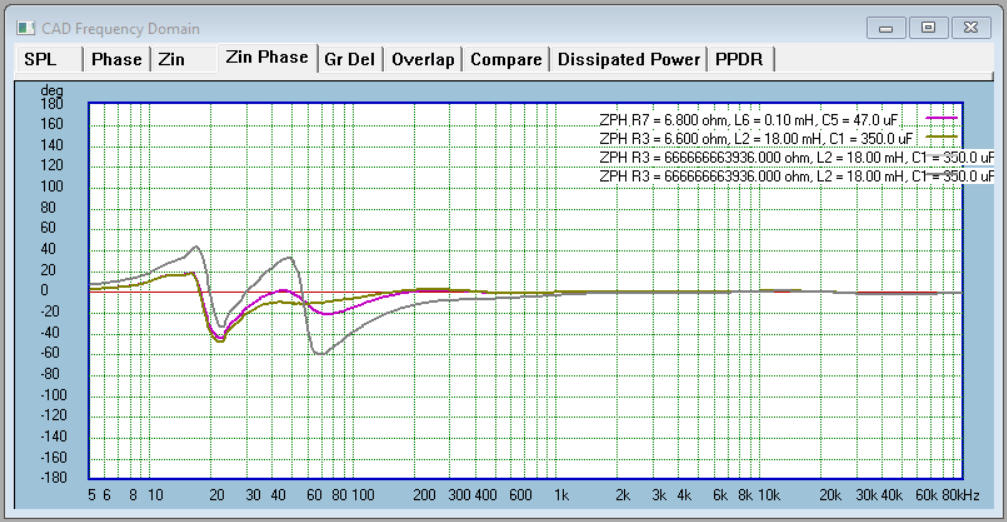Click the CAD Frequency Domain title text
This screenshot has height=522, width=1007.
121,29
